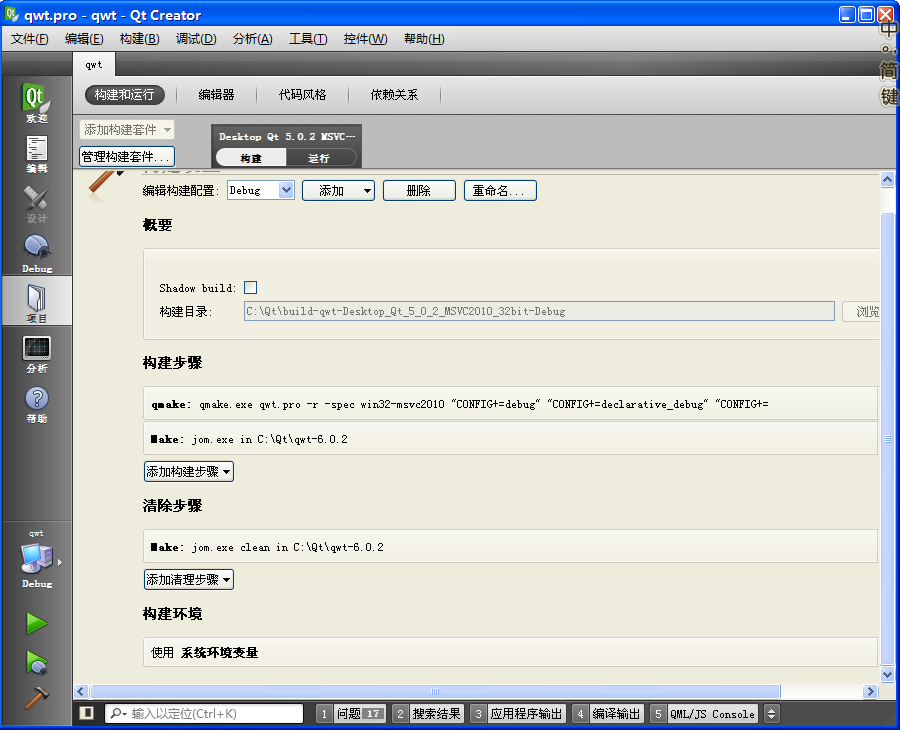Open the 添加构建套件 dropdown
This screenshot has height=730, width=900.
tap(127, 130)
